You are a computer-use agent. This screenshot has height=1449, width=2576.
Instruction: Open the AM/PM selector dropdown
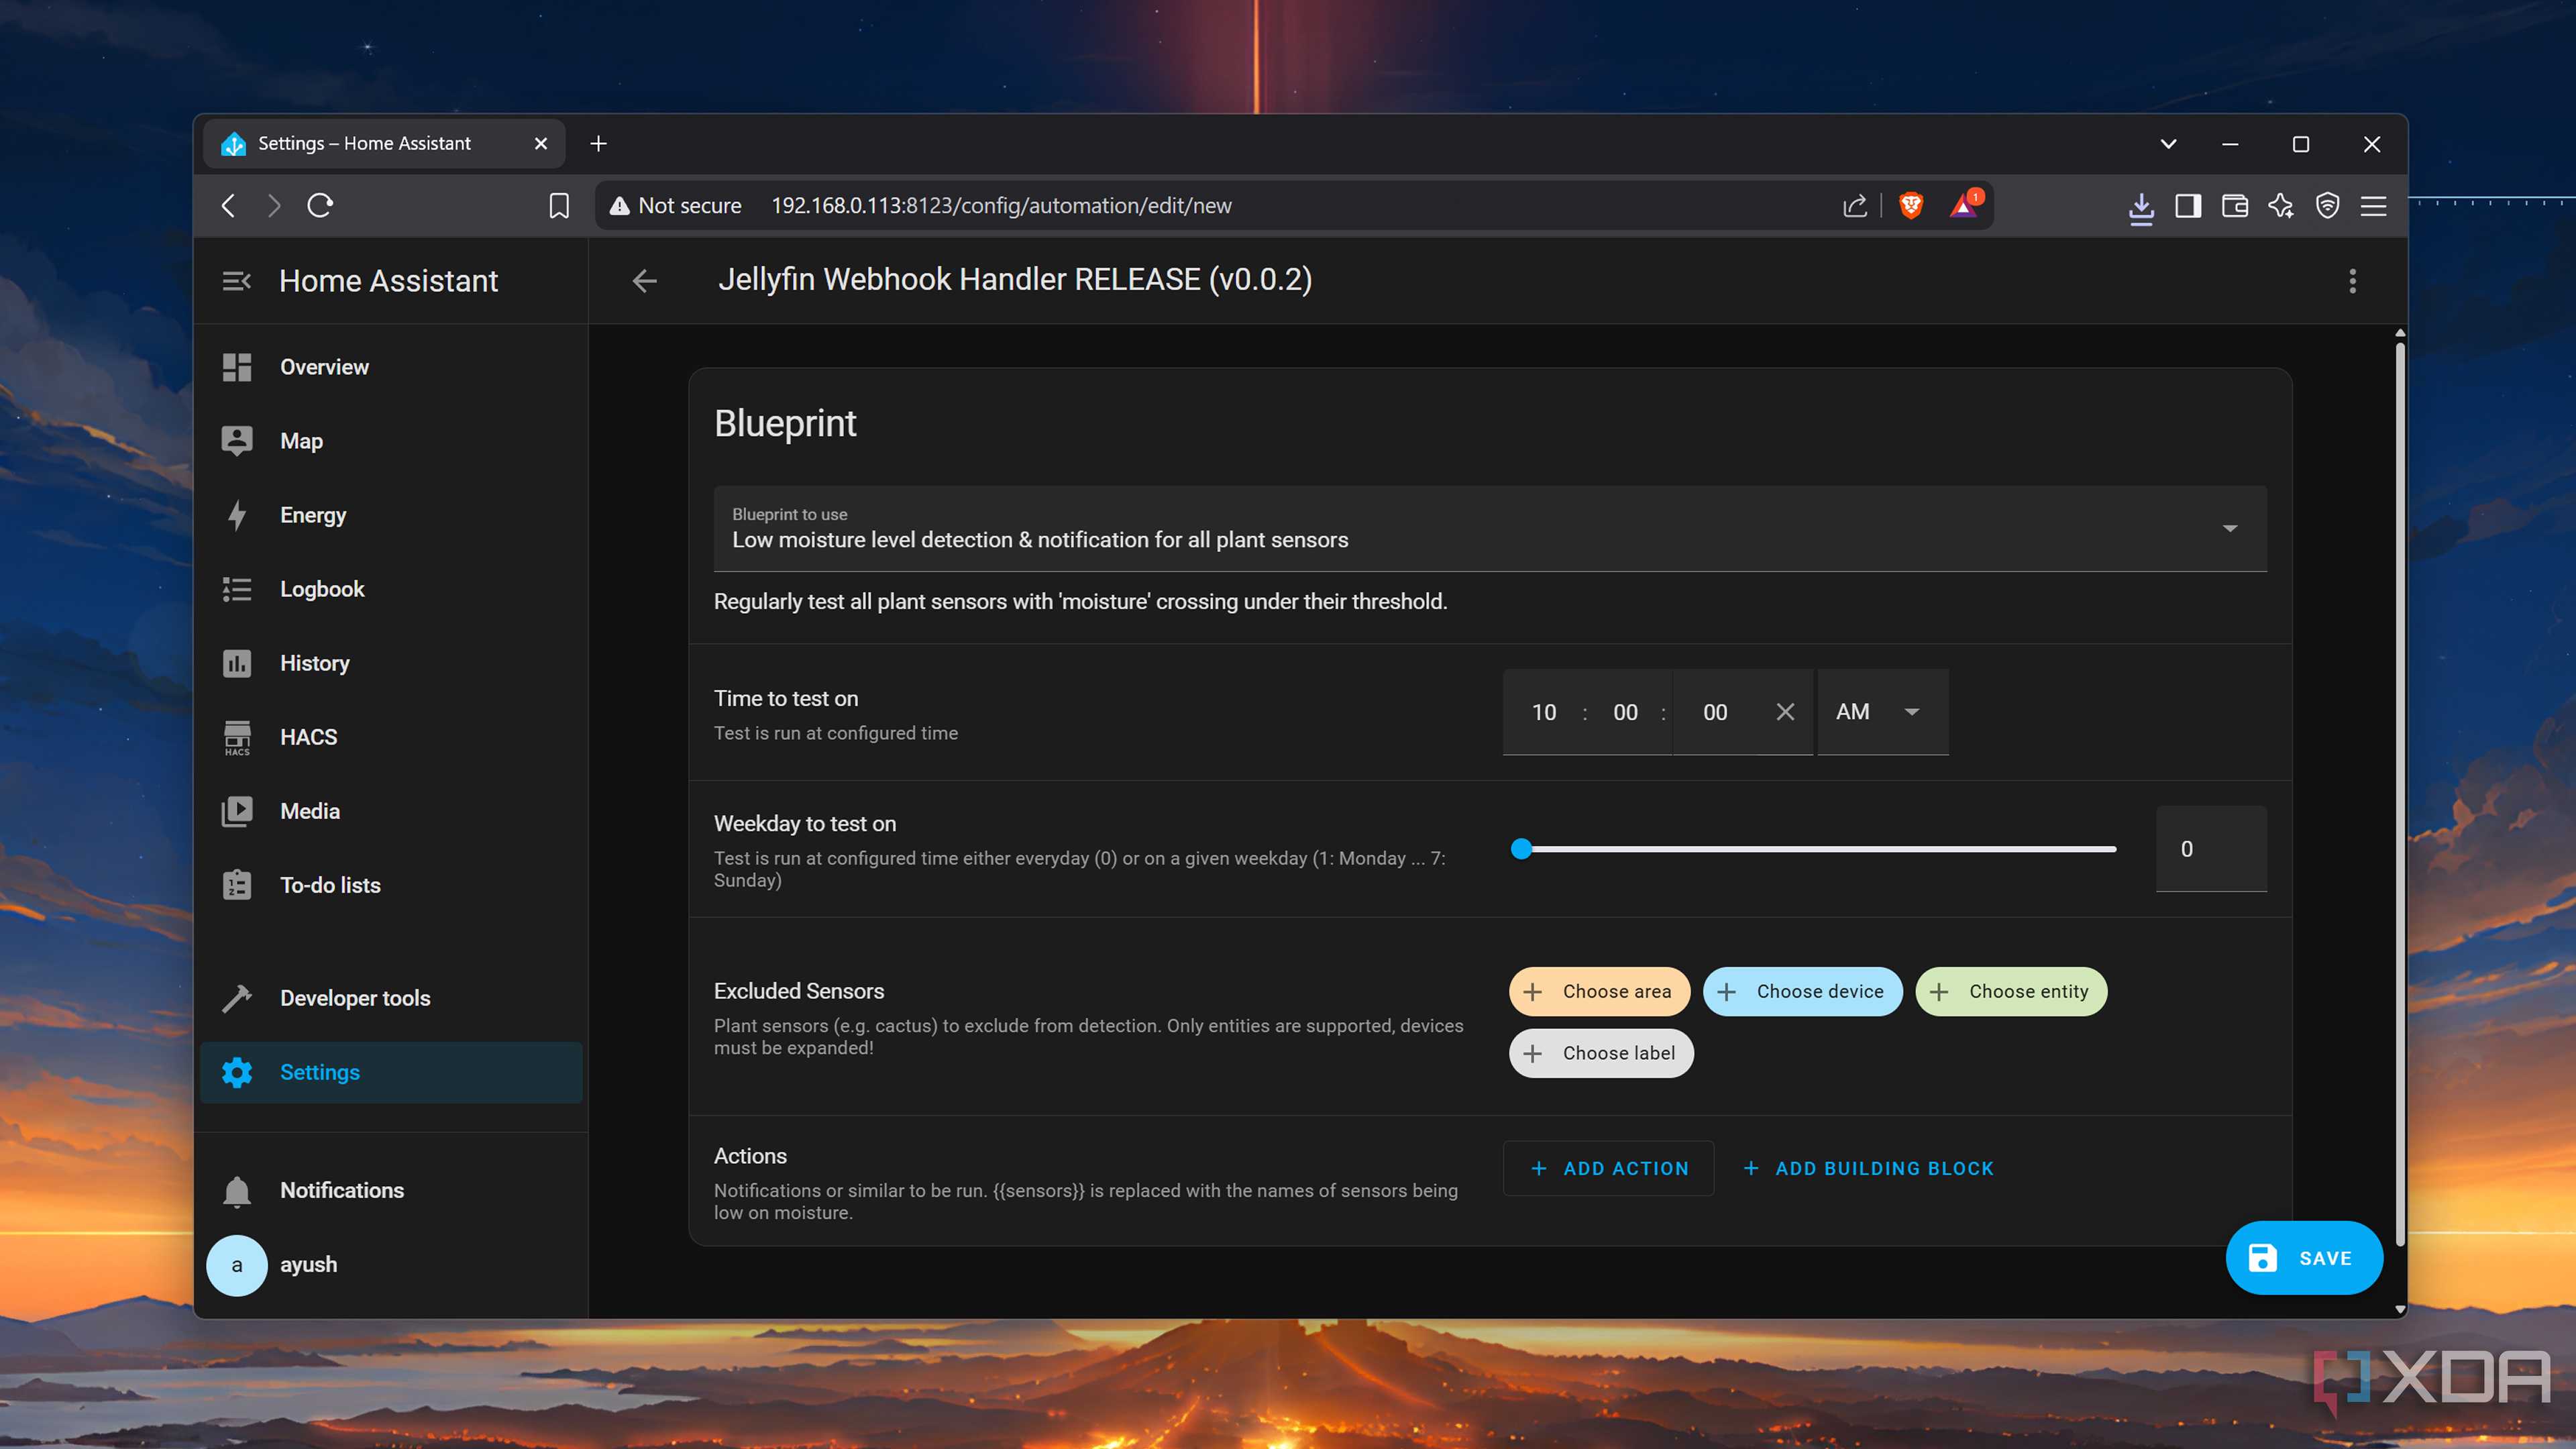pos(1882,712)
